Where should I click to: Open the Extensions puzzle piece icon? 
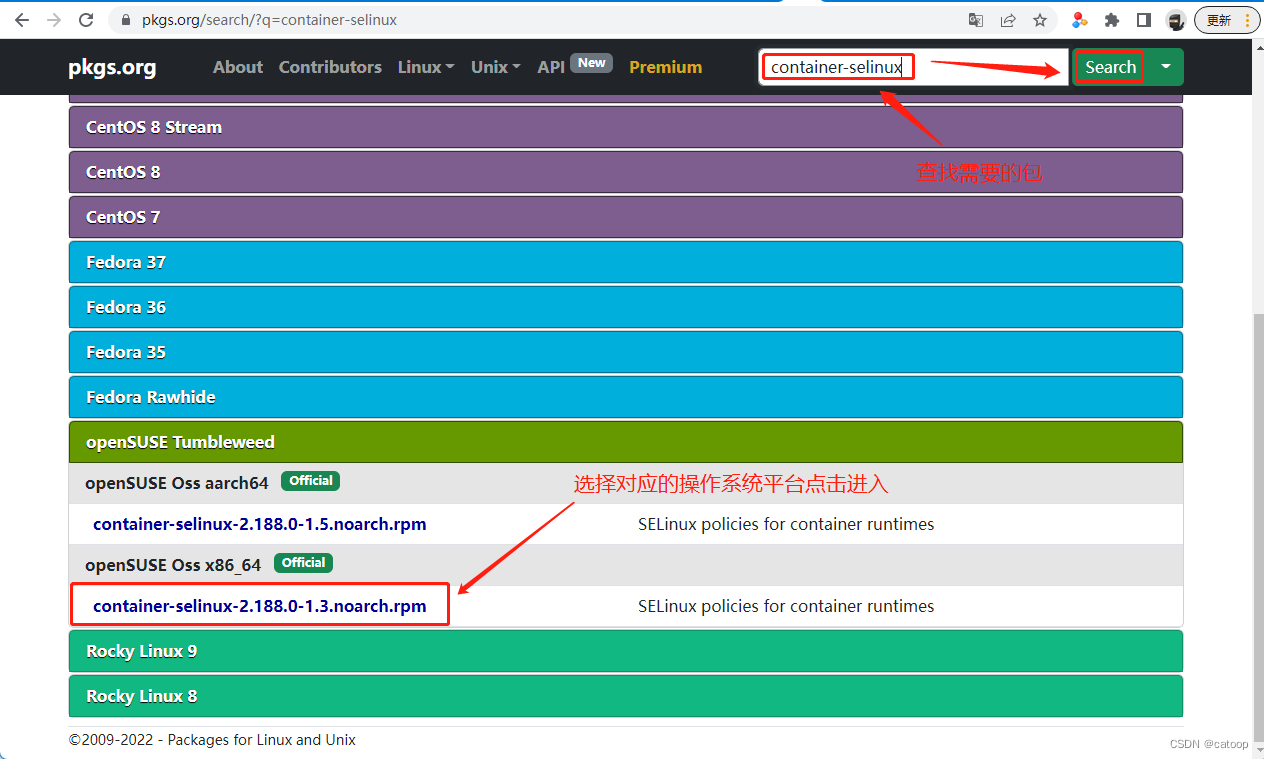[x=1111, y=19]
